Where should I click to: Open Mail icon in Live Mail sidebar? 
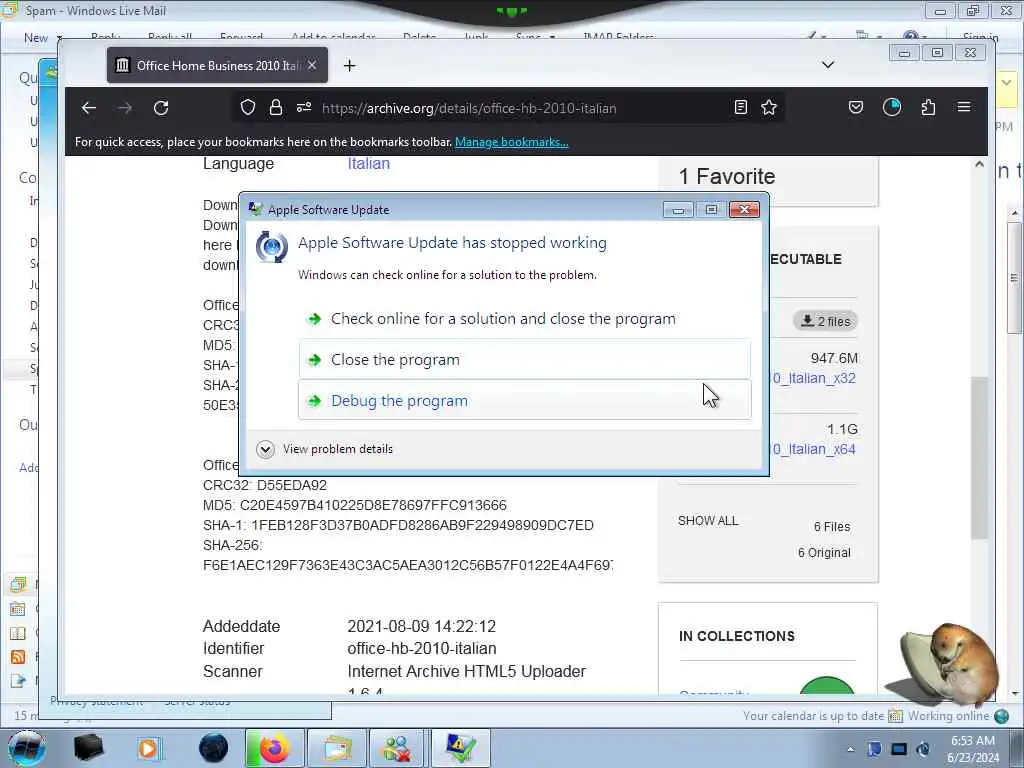coord(18,584)
